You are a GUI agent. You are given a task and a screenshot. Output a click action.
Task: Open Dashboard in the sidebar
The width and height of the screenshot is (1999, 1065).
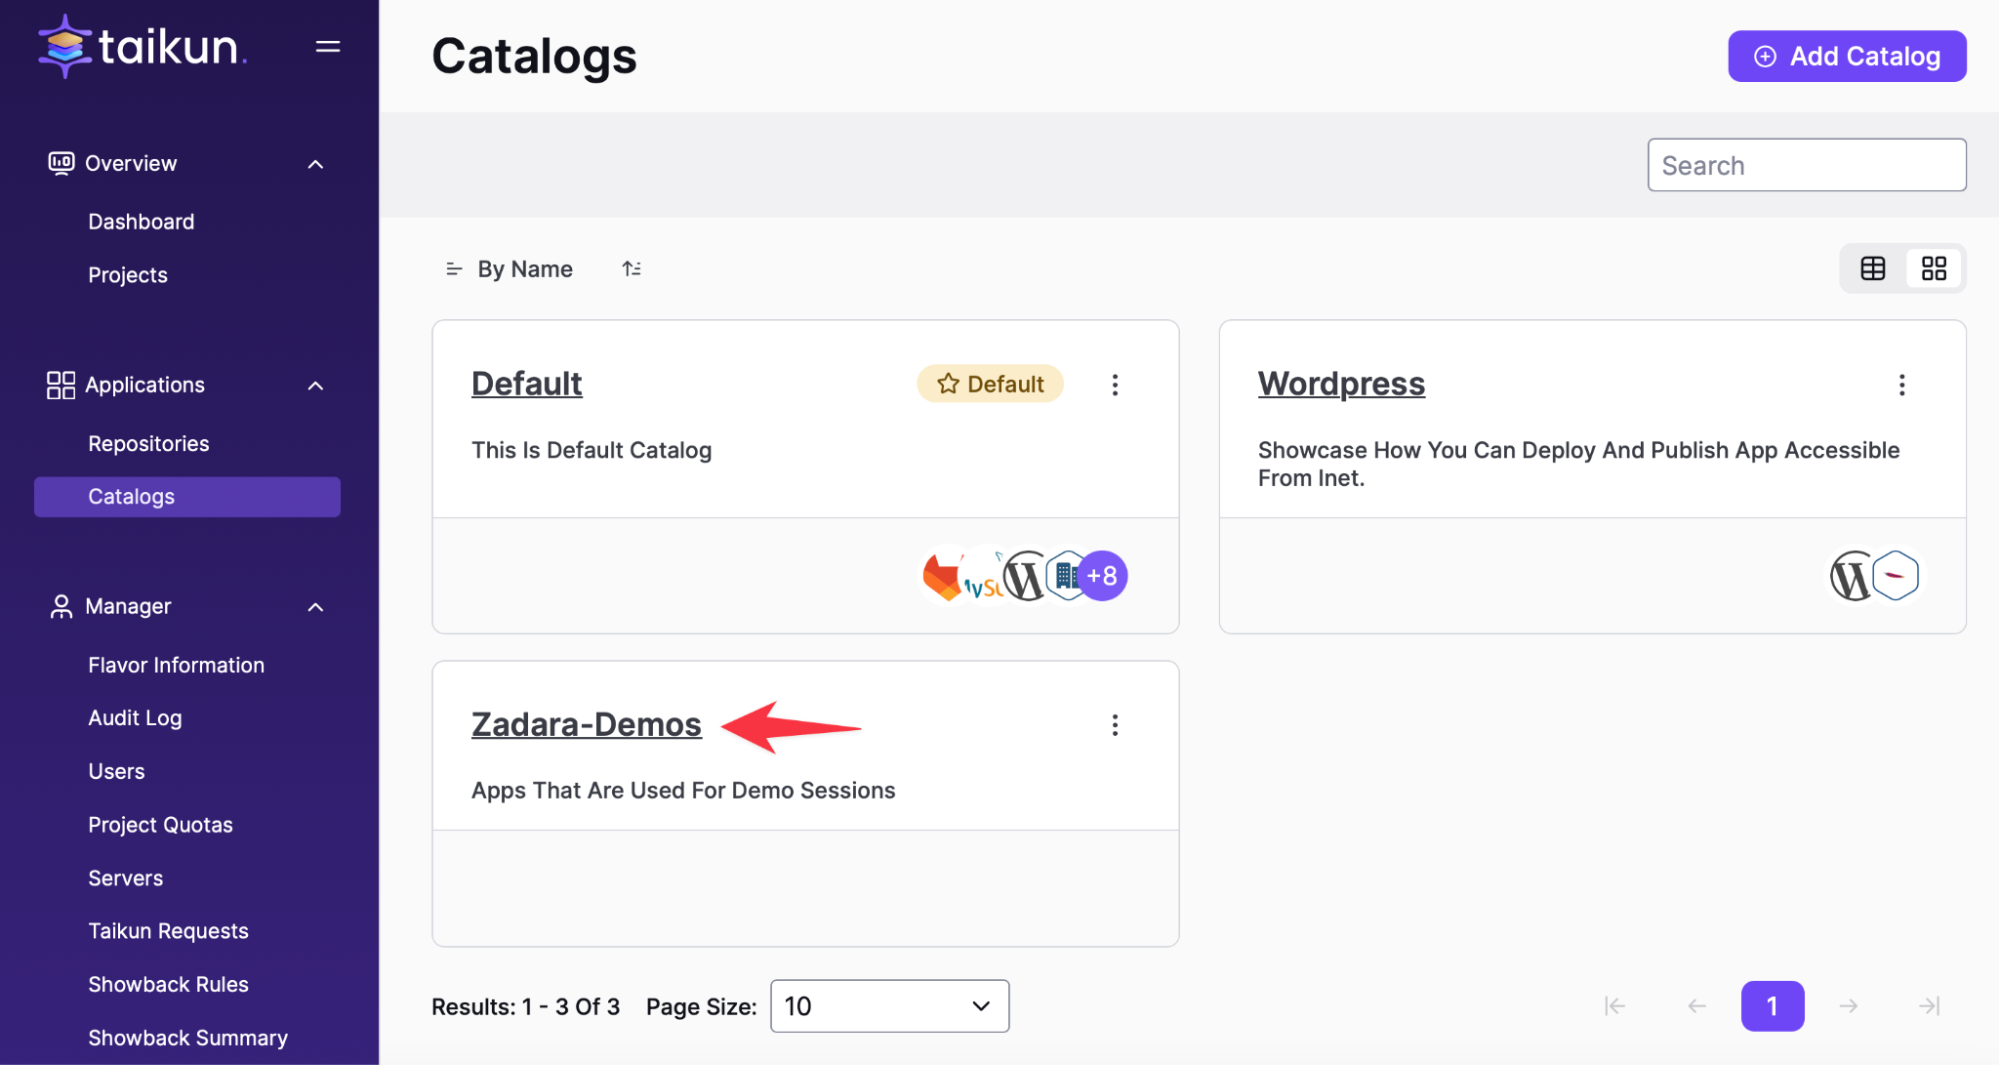141,222
